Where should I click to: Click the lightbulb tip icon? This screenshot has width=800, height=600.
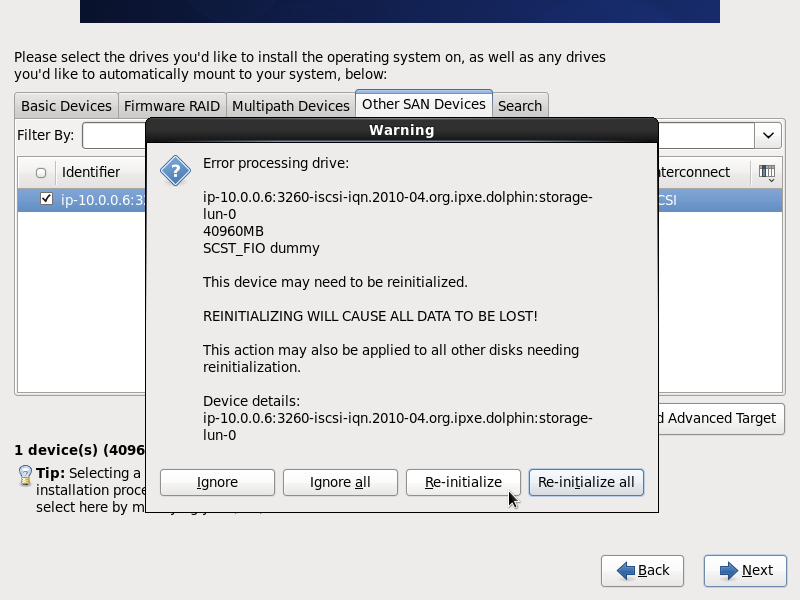pyautogui.click(x=25, y=474)
